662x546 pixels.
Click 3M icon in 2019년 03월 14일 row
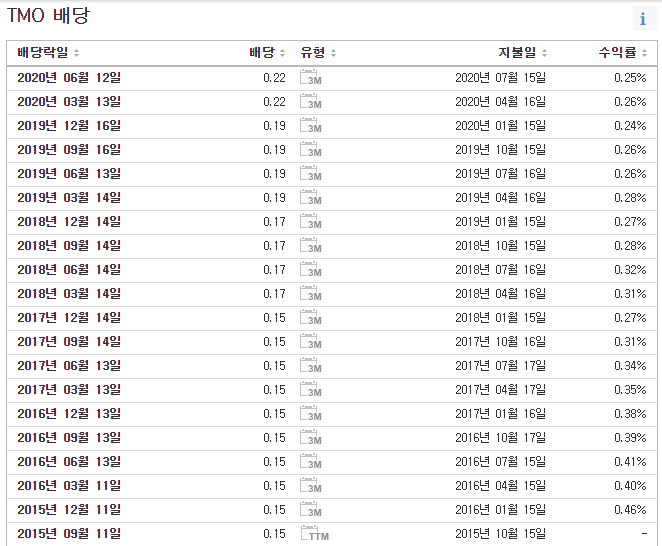pos(311,198)
